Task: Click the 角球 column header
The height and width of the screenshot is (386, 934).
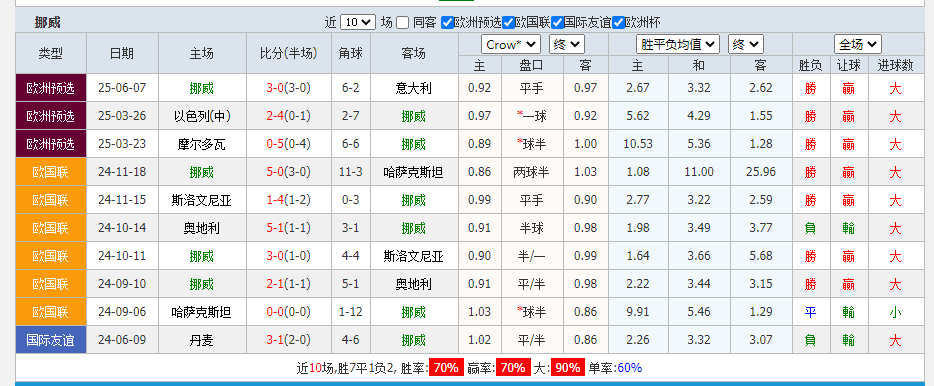Action: click(x=351, y=54)
